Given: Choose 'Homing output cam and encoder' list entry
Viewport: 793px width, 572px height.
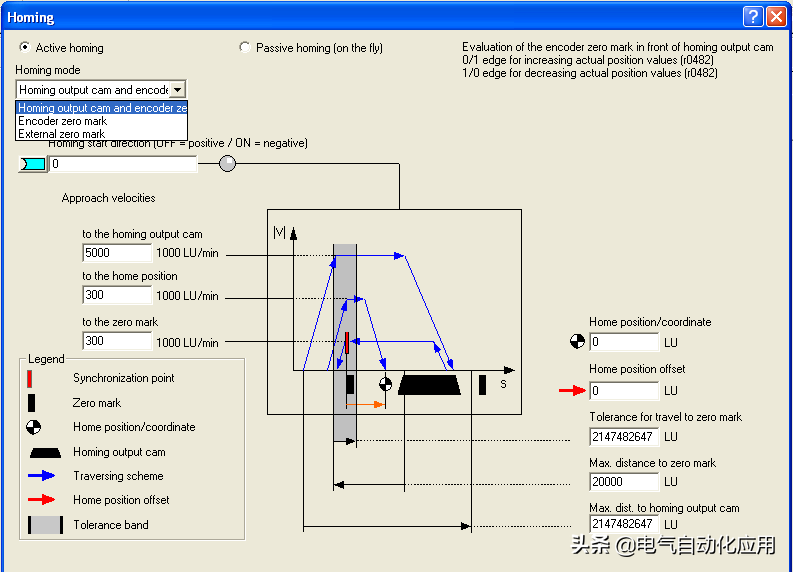Looking at the screenshot, I should pos(102,108).
